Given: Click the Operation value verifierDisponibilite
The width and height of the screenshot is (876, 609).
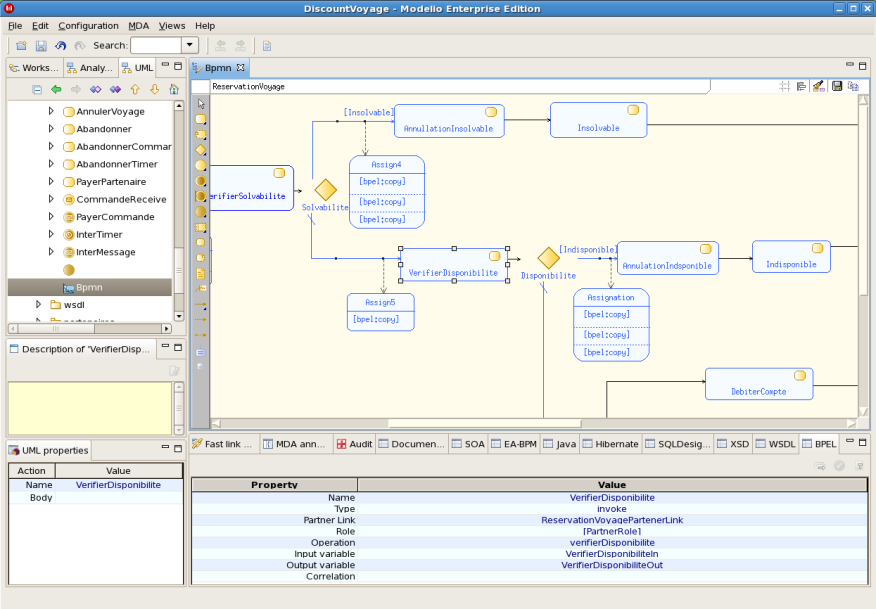Looking at the screenshot, I should pyautogui.click(x=612, y=543).
